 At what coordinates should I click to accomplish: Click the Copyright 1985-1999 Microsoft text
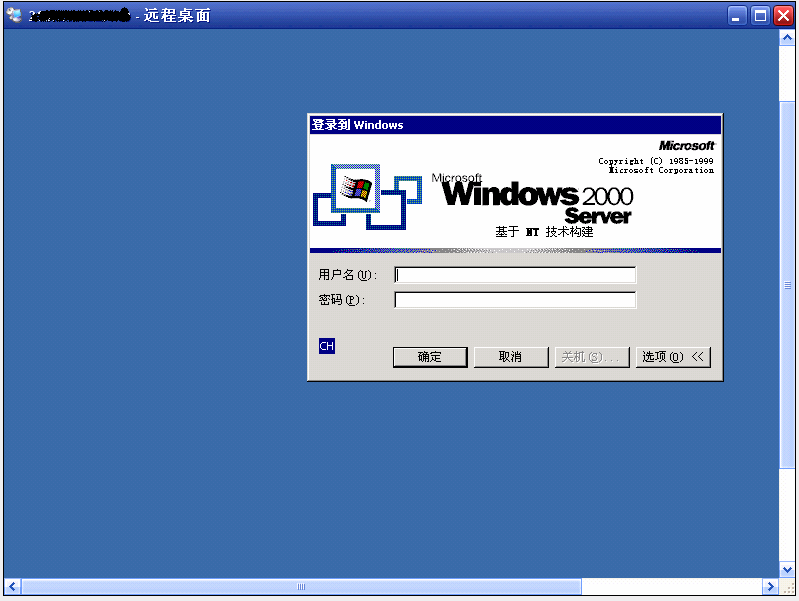656,166
